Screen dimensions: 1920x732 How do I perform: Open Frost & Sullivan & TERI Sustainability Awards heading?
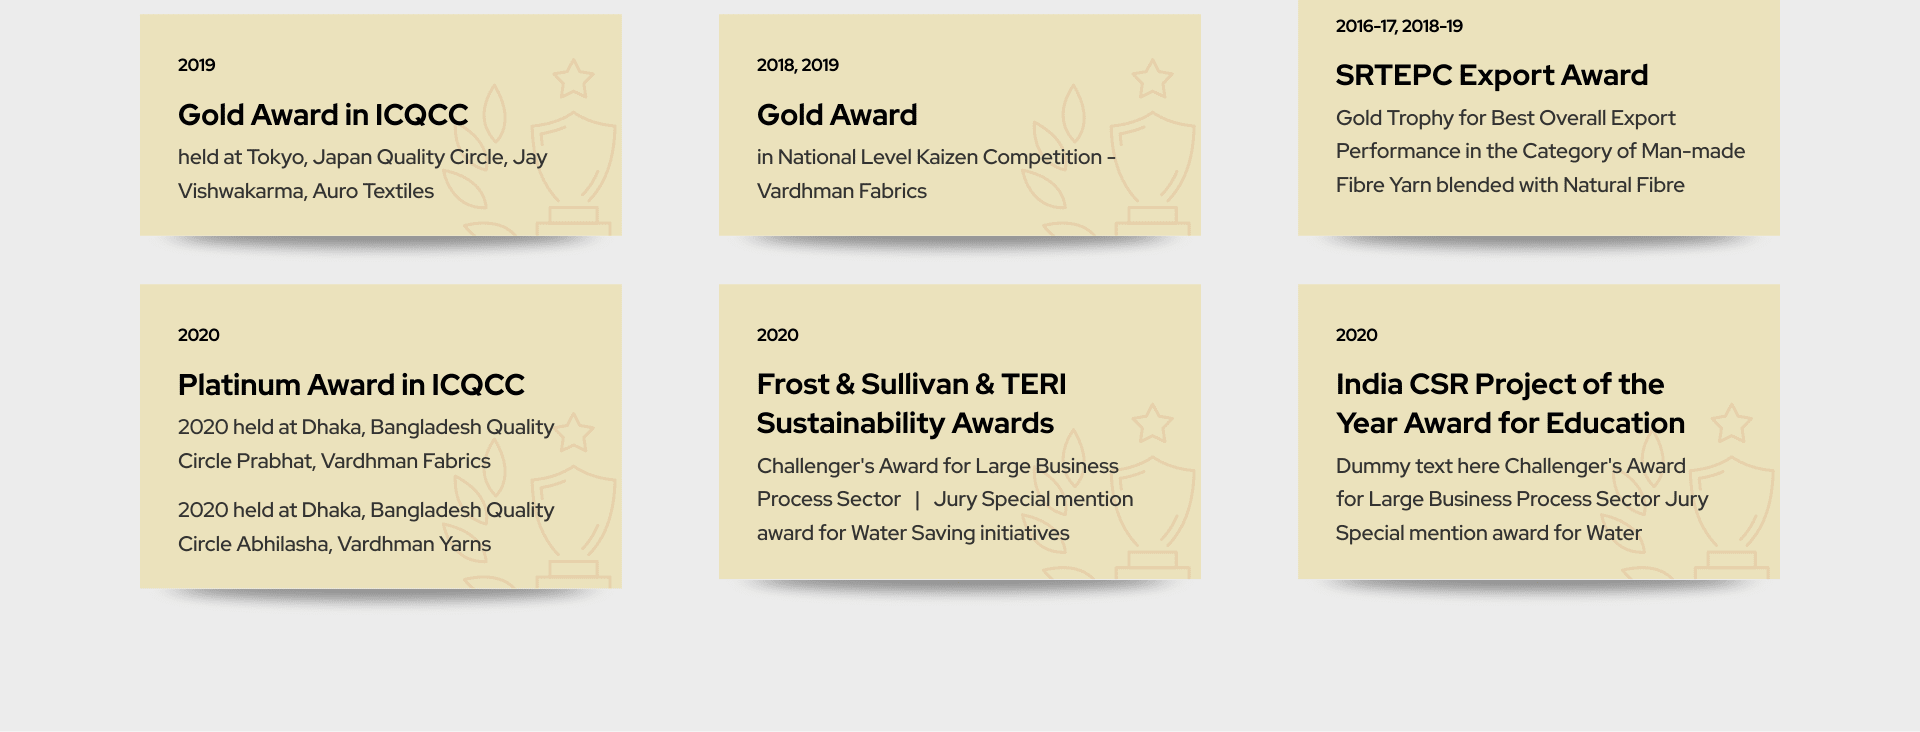coord(912,404)
